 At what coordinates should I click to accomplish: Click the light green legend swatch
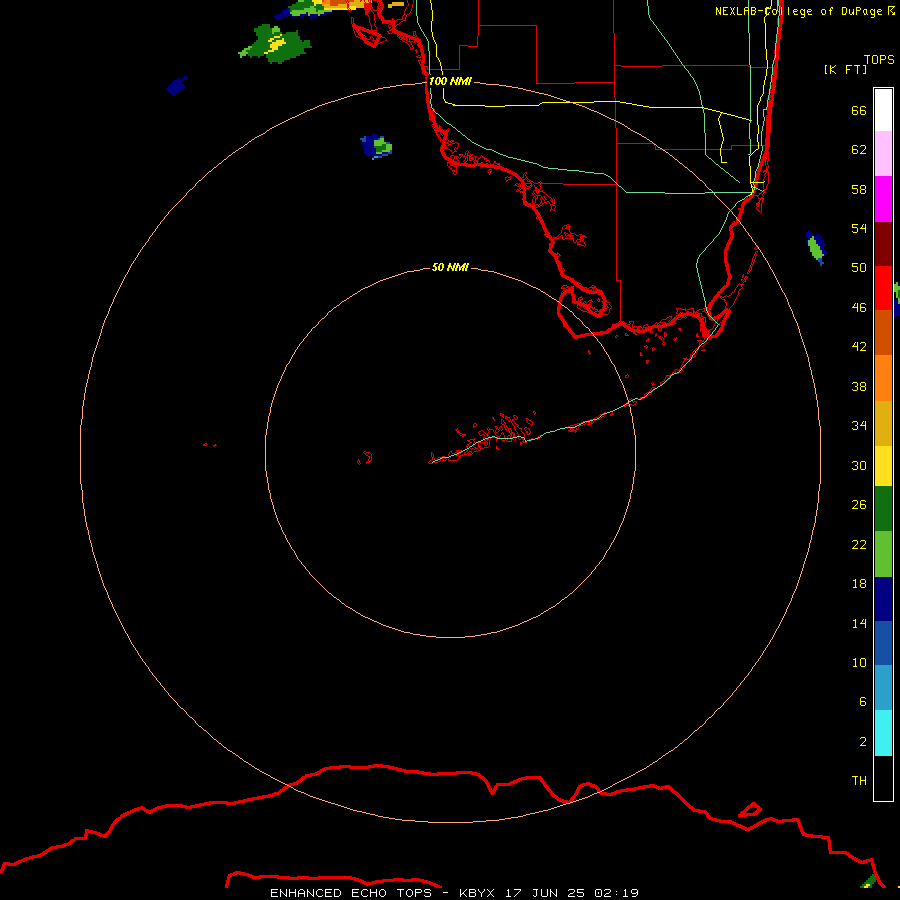883,554
